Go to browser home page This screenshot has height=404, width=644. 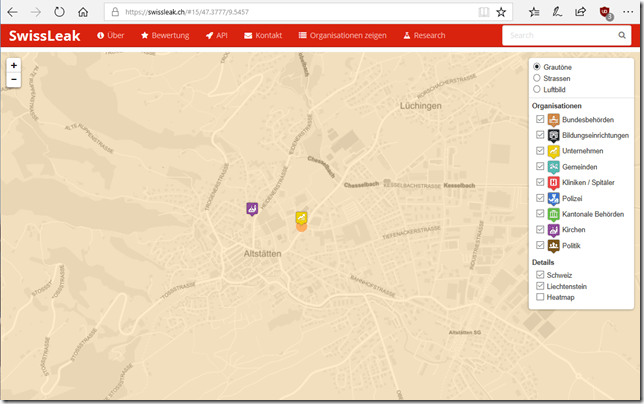(83, 12)
